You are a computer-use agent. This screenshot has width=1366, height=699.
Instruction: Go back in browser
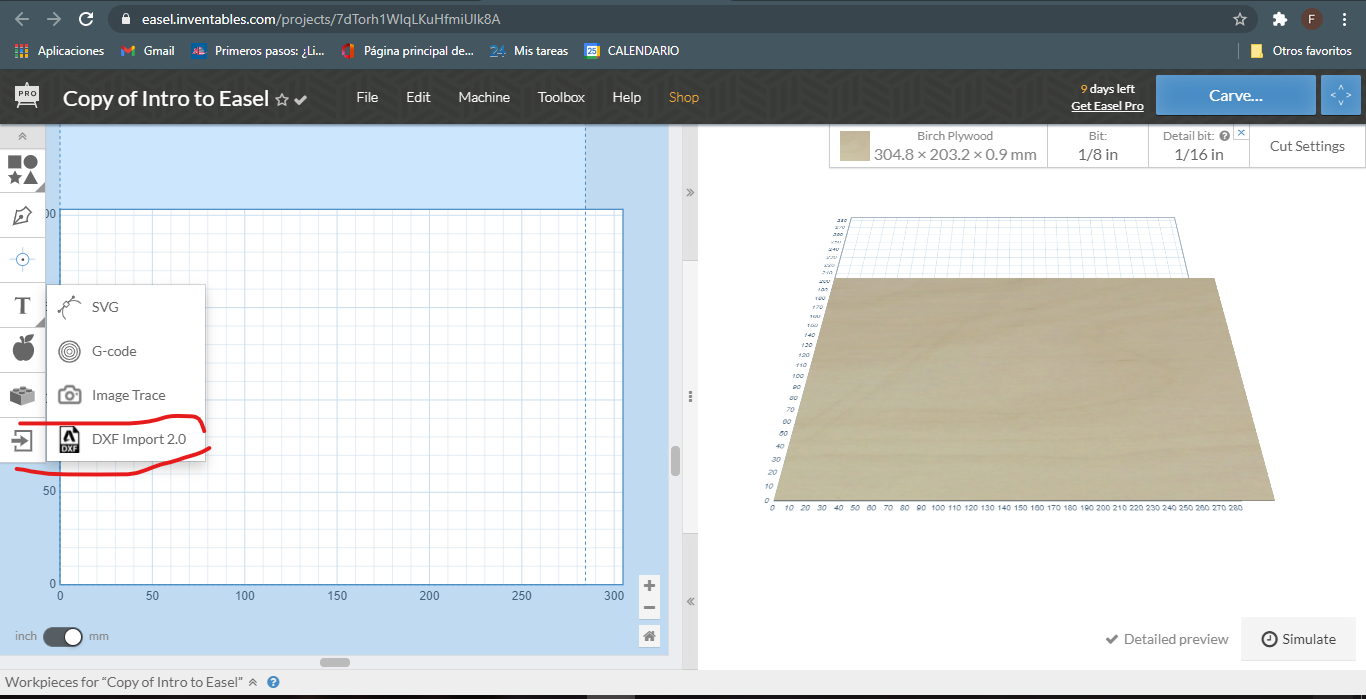22,19
